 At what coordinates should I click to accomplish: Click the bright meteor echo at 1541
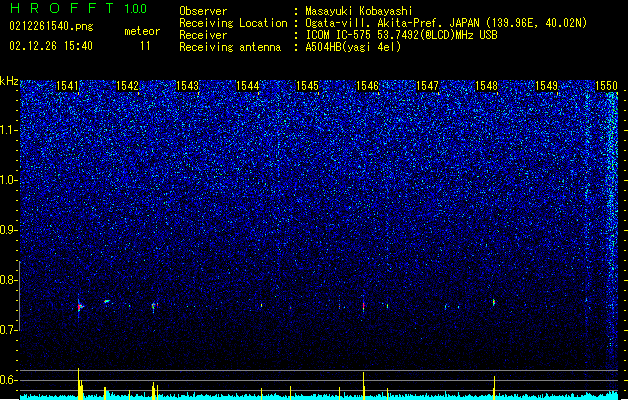click(80, 307)
